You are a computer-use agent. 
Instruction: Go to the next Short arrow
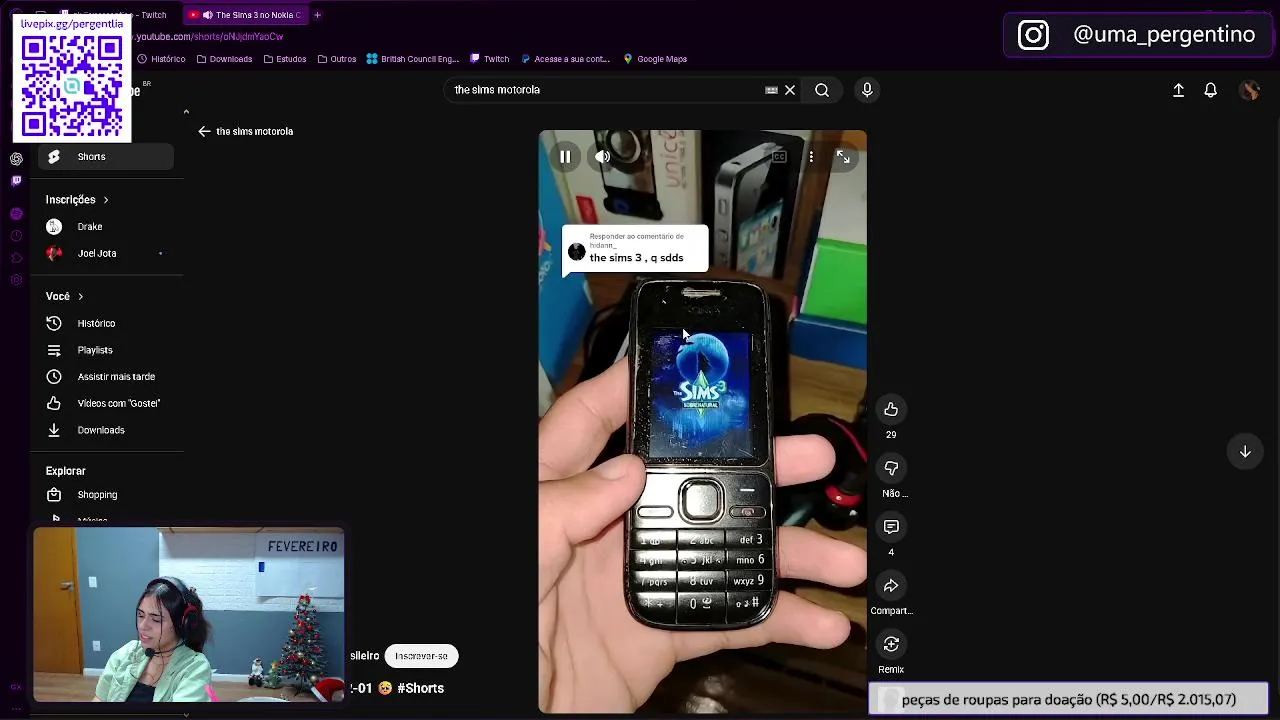click(1245, 452)
